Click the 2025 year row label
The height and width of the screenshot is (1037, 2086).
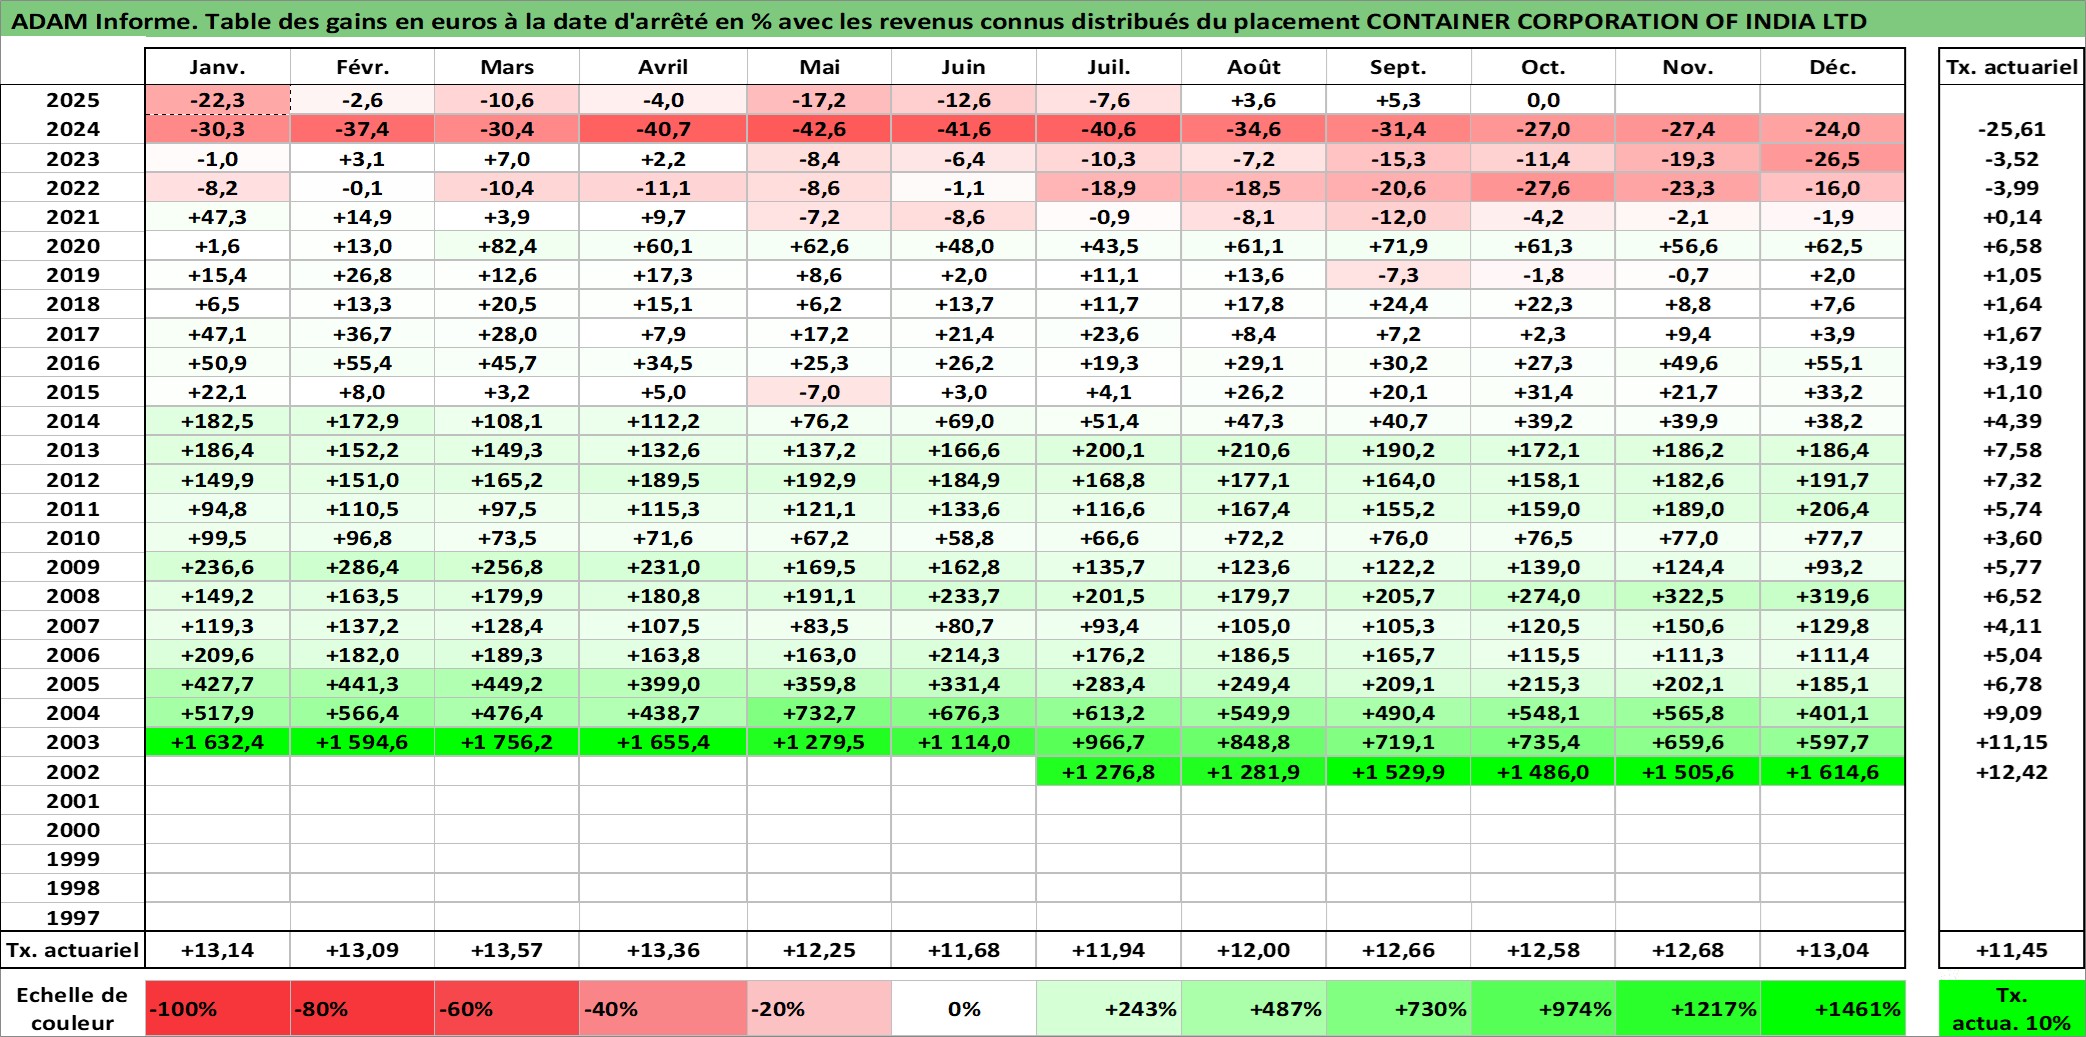click(x=73, y=100)
